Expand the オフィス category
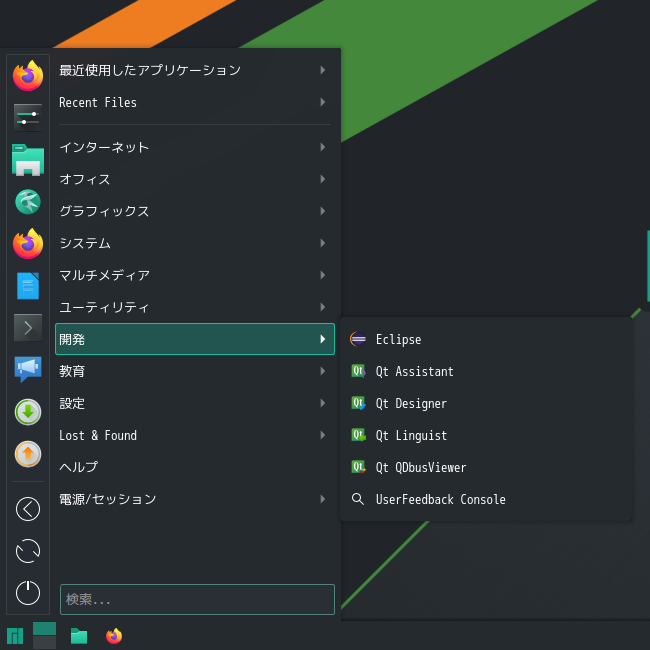 pos(195,179)
